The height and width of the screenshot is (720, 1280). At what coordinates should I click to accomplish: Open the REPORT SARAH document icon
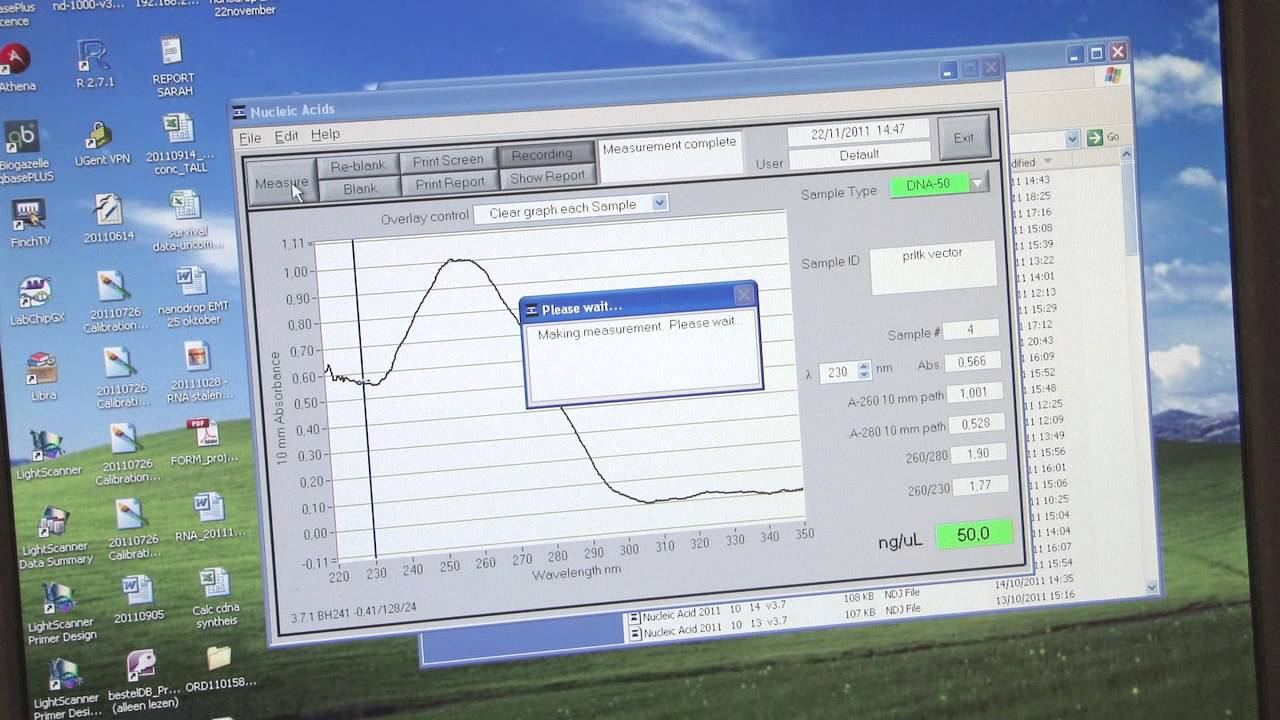[x=173, y=65]
